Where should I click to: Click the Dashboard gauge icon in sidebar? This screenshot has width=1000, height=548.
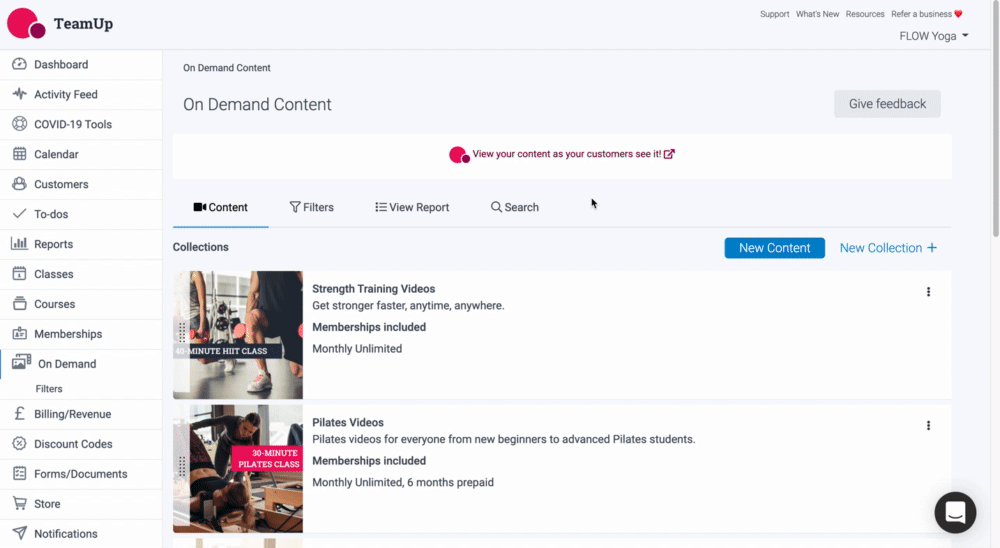19,65
